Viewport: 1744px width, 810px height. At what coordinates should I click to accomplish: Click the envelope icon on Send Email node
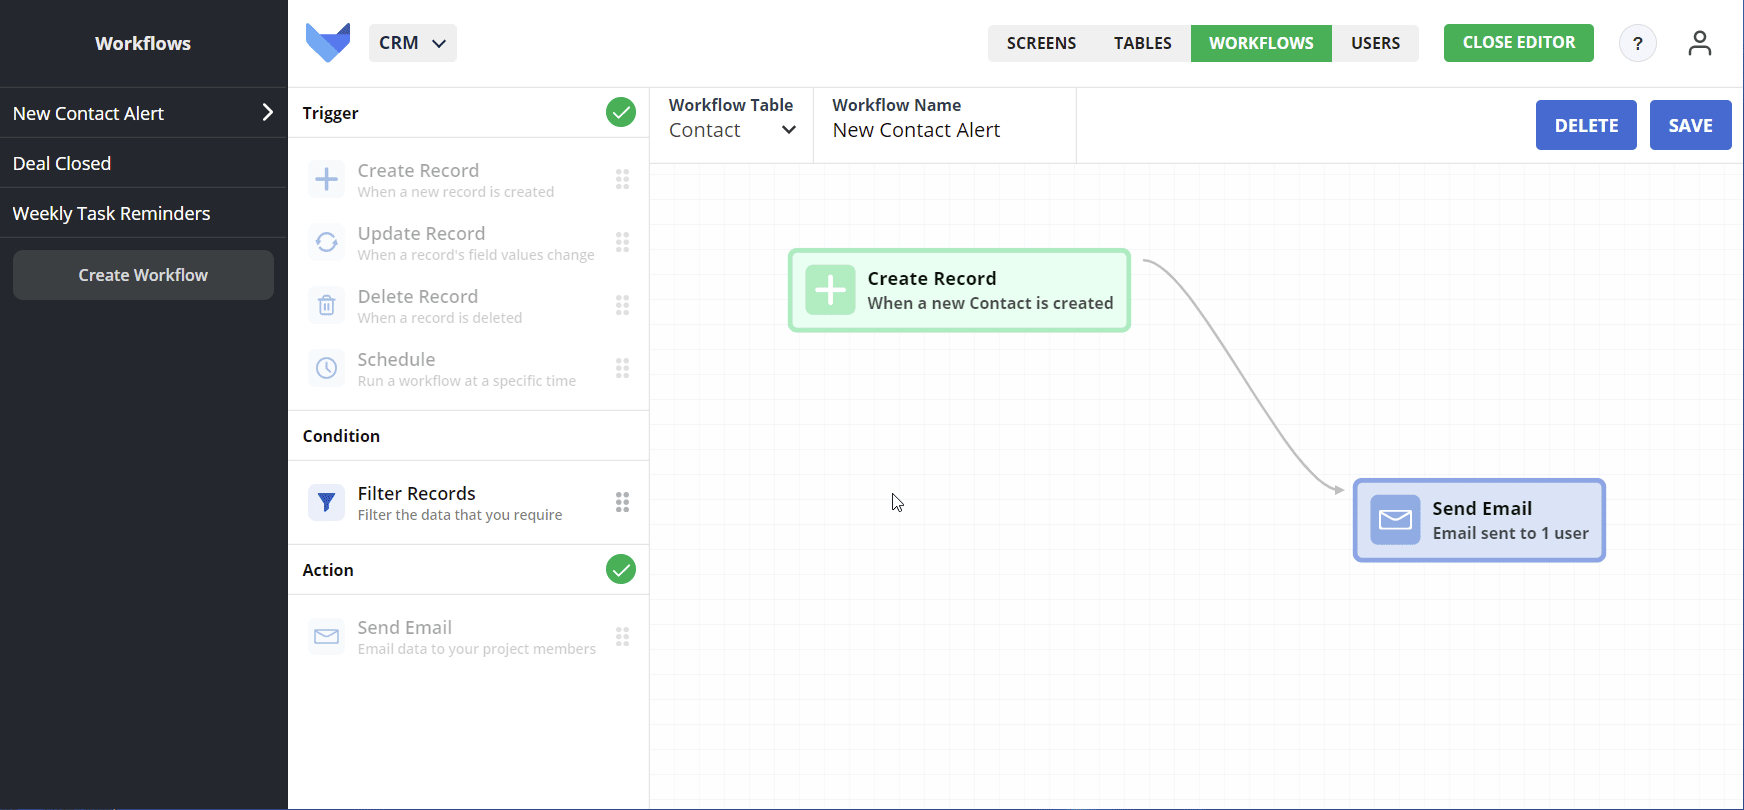(1395, 520)
